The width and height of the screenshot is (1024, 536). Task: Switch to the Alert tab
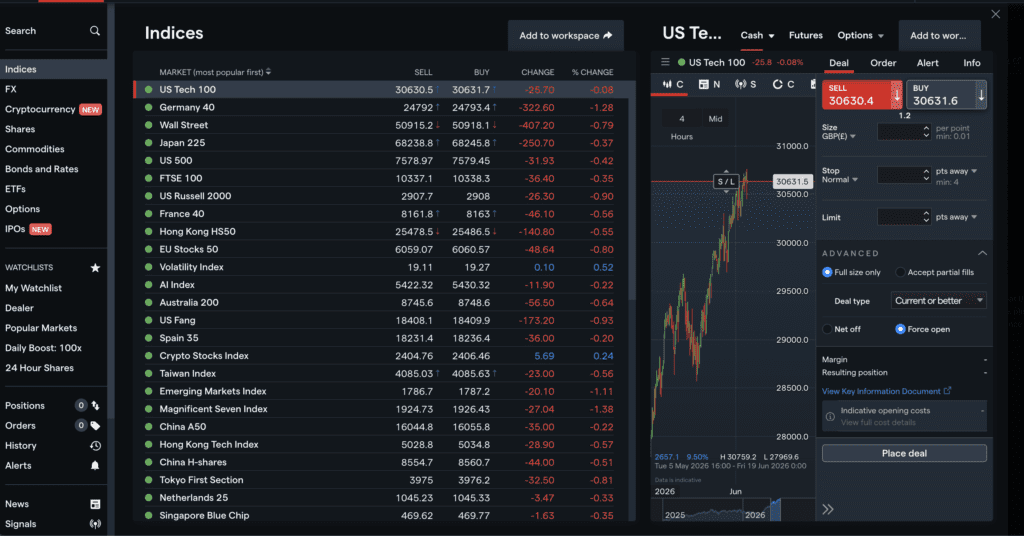tap(927, 63)
